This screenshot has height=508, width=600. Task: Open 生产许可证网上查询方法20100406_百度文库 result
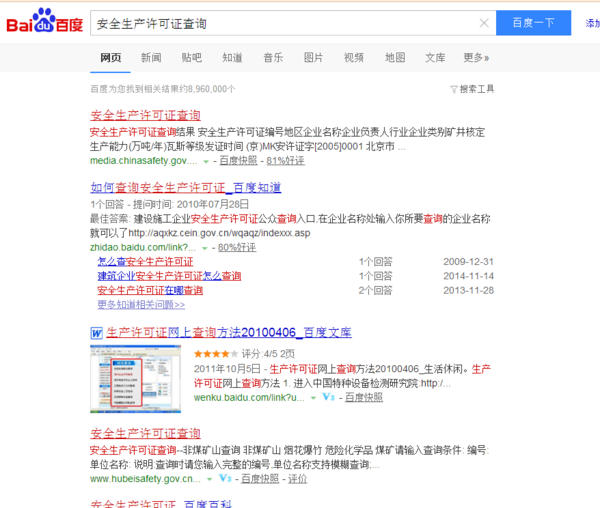229,332
